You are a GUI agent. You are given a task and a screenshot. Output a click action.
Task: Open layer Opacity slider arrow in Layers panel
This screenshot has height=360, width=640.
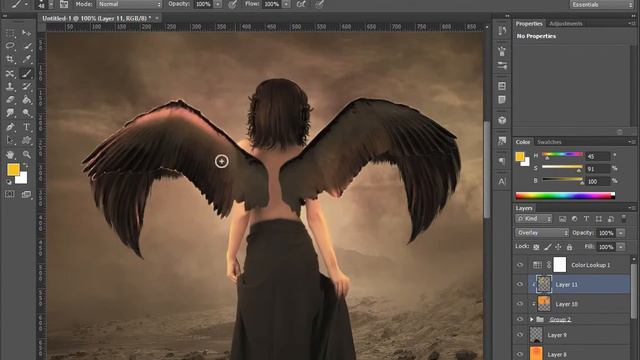(621, 233)
